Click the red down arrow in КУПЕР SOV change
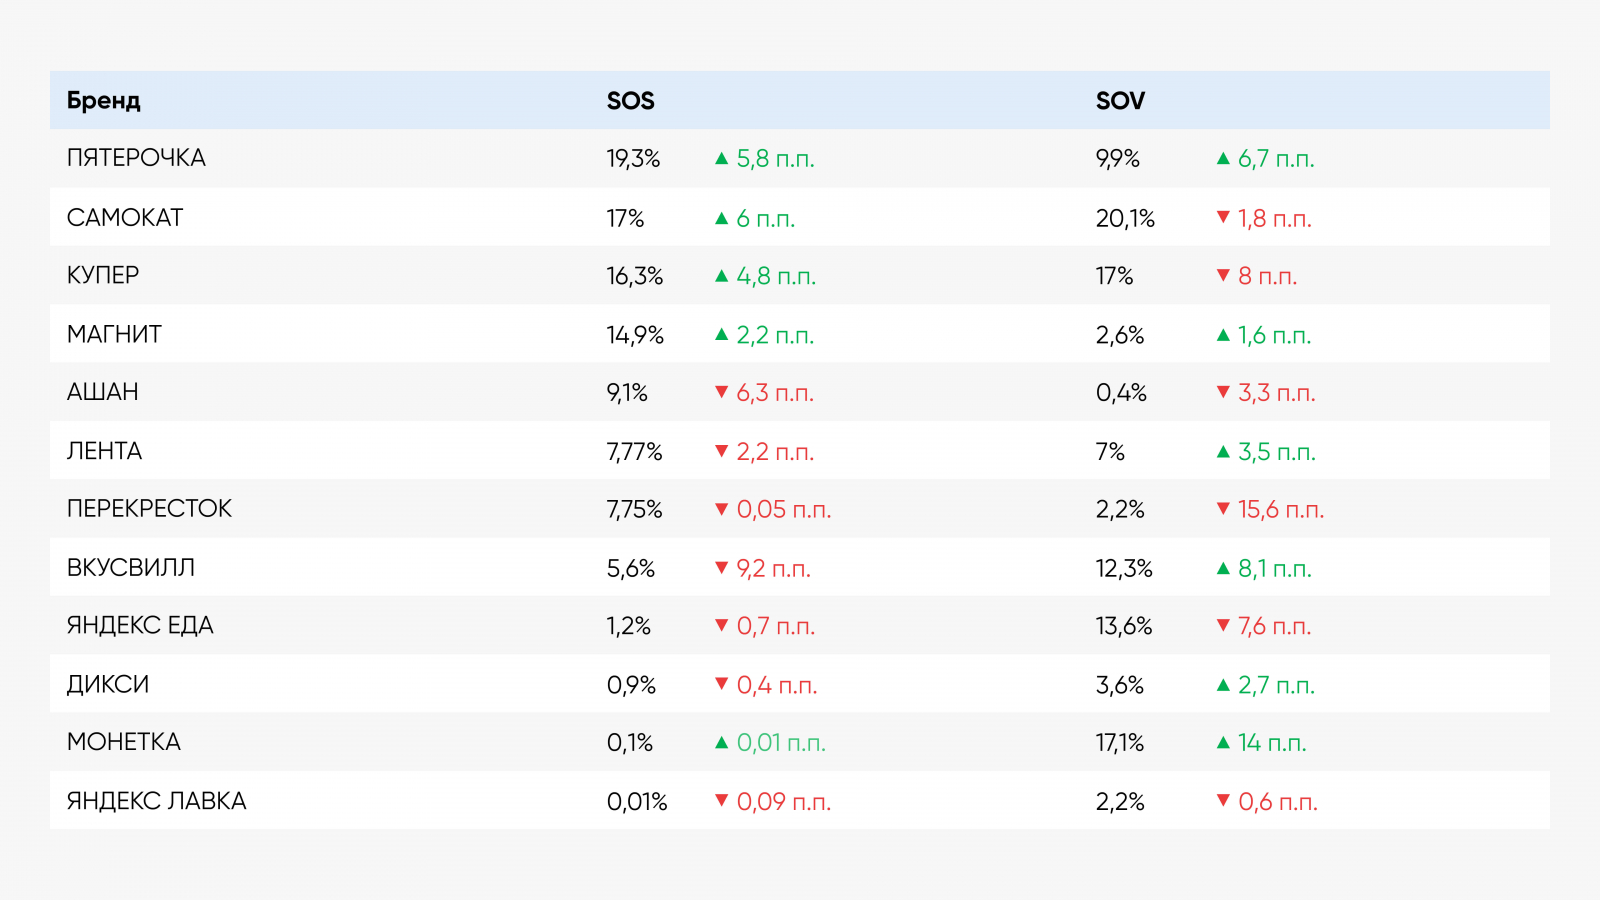This screenshot has width=1600, height=900. click(1222, 275)
